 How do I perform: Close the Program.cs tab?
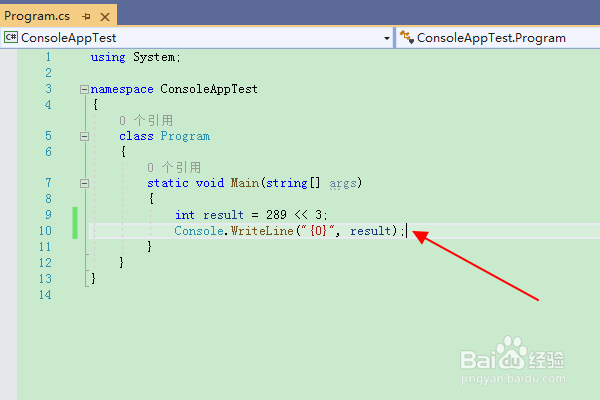(104, 17)
